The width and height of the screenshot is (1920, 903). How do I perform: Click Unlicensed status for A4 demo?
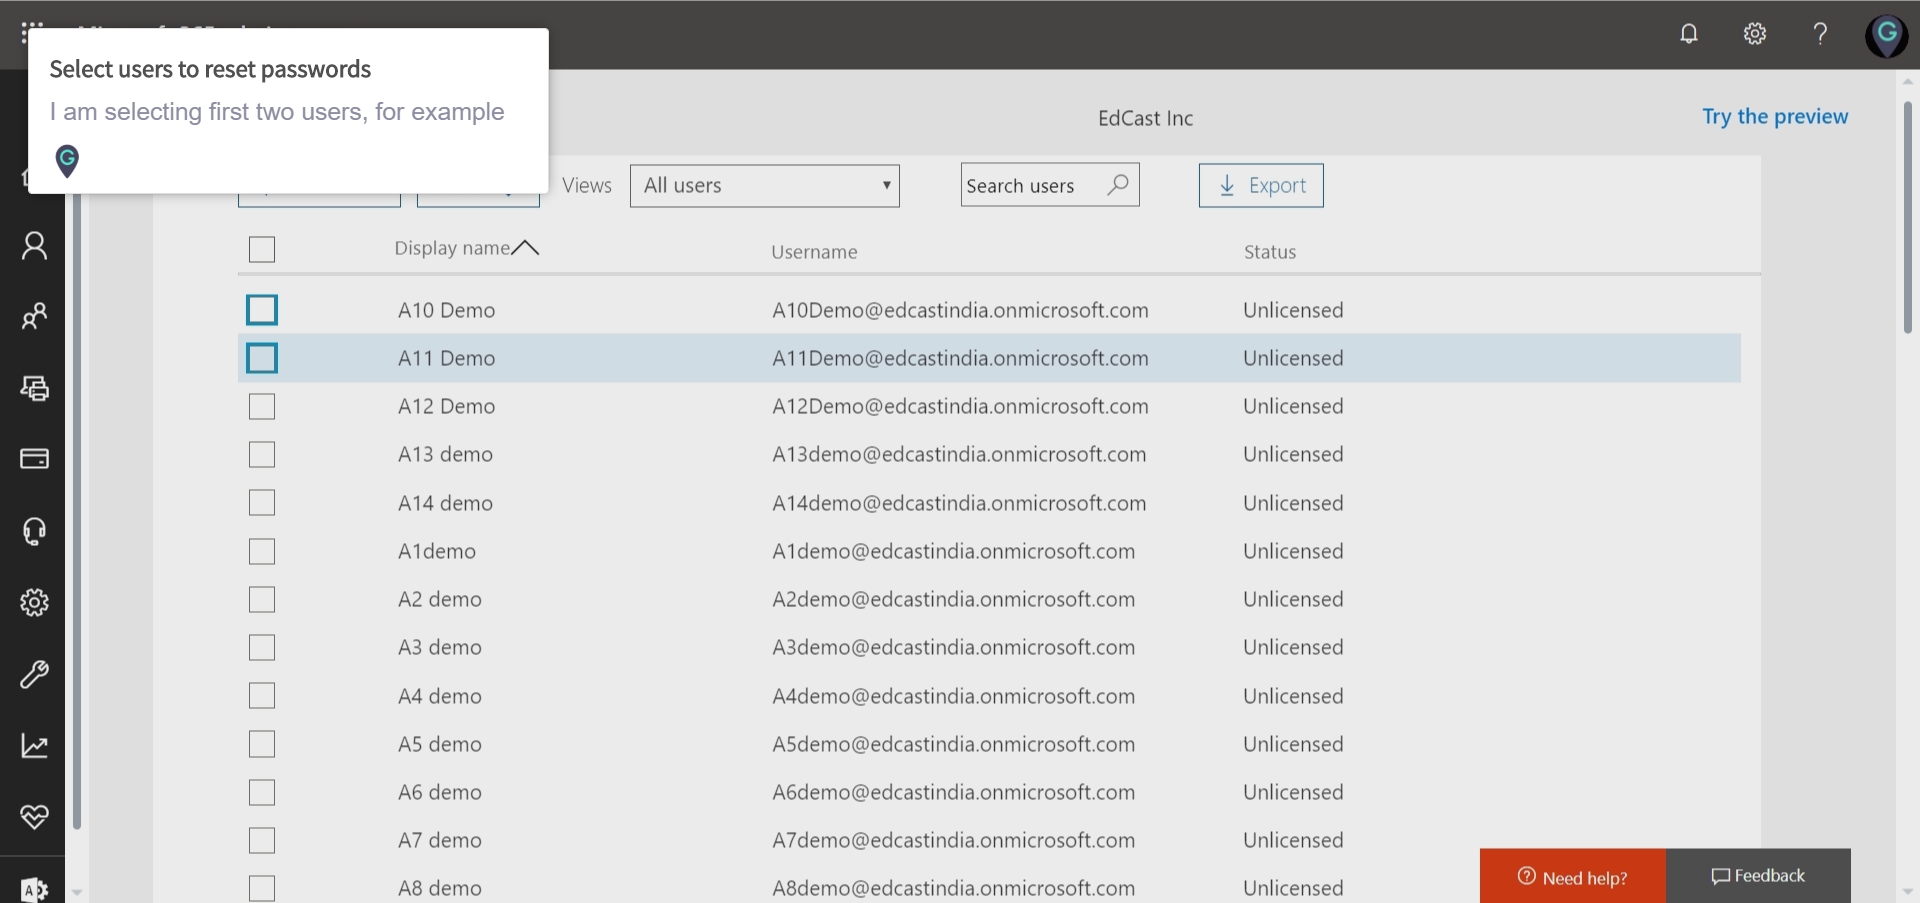[1293, 696]
